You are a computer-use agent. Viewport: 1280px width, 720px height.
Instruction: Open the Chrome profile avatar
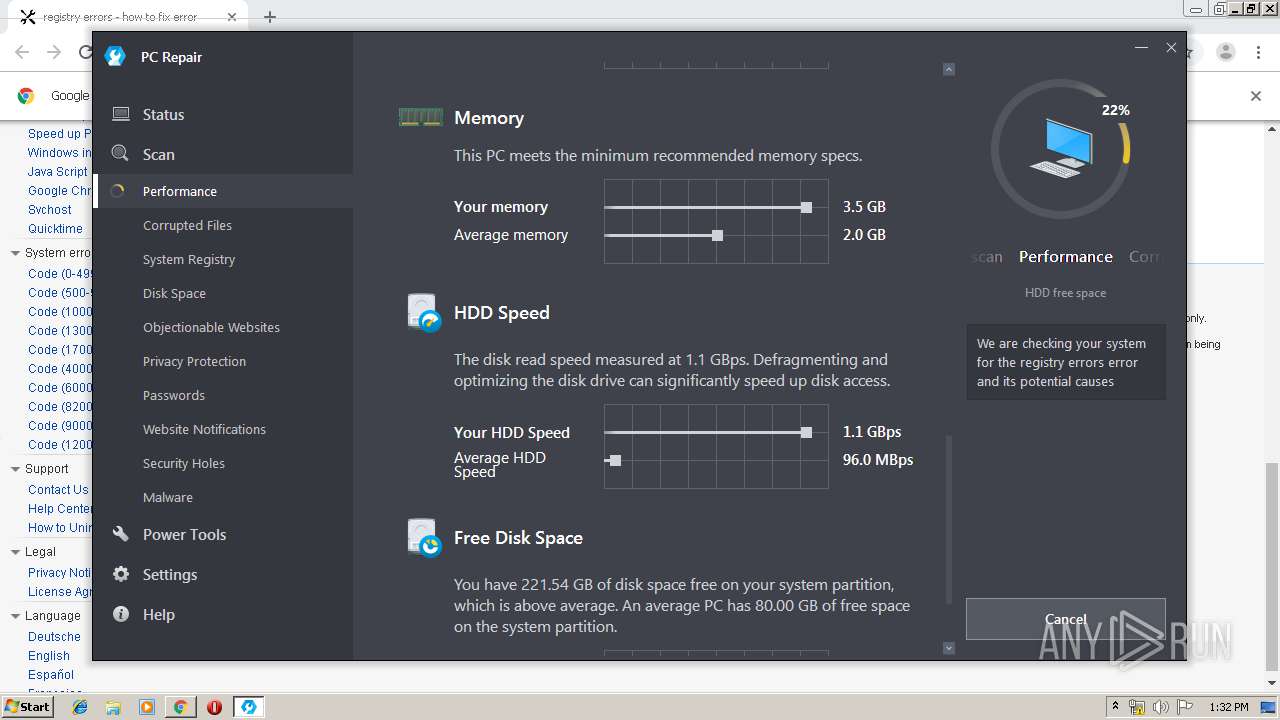1225,52
